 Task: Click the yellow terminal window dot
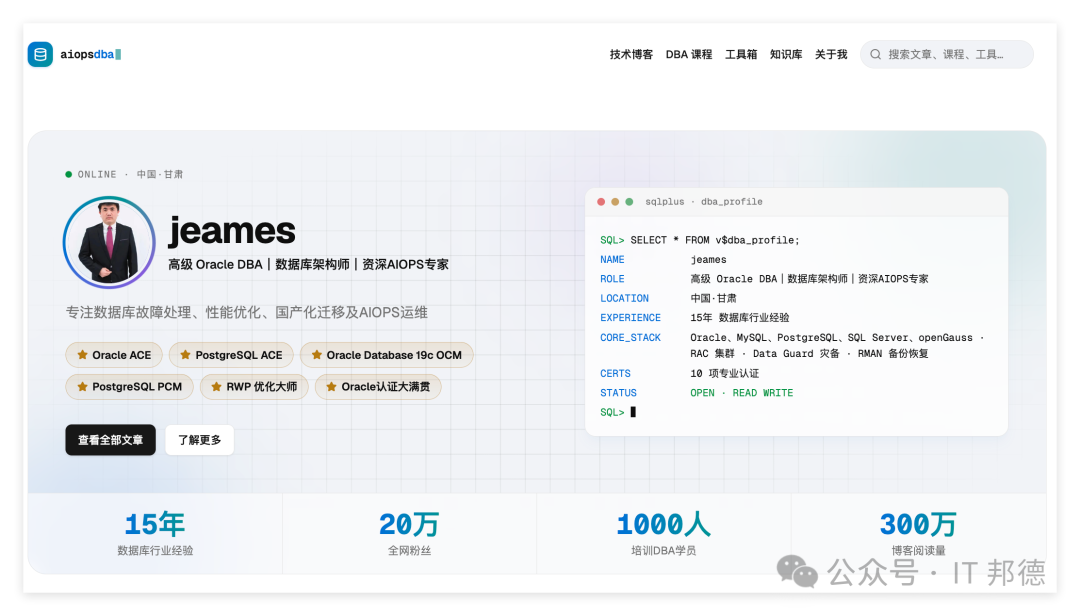tap(615, 202)
